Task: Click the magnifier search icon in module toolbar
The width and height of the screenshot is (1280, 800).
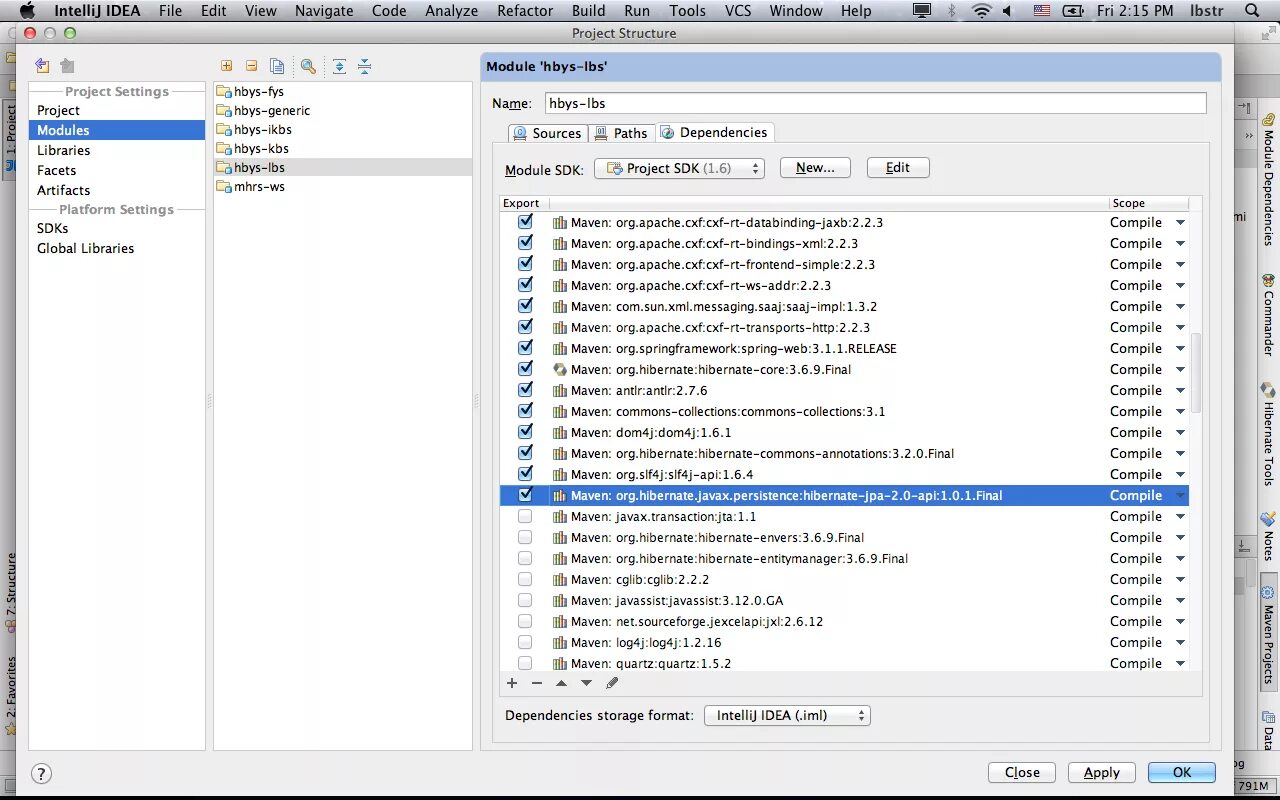Action: pyautogui.click(x=308, y=66)
